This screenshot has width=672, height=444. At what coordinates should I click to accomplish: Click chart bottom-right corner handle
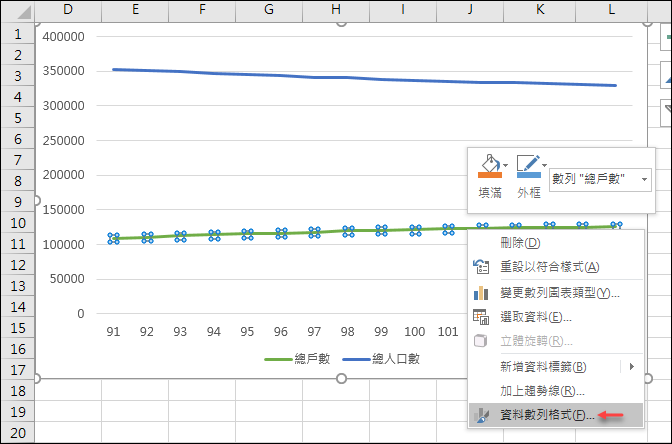click(x=648, y=378)
